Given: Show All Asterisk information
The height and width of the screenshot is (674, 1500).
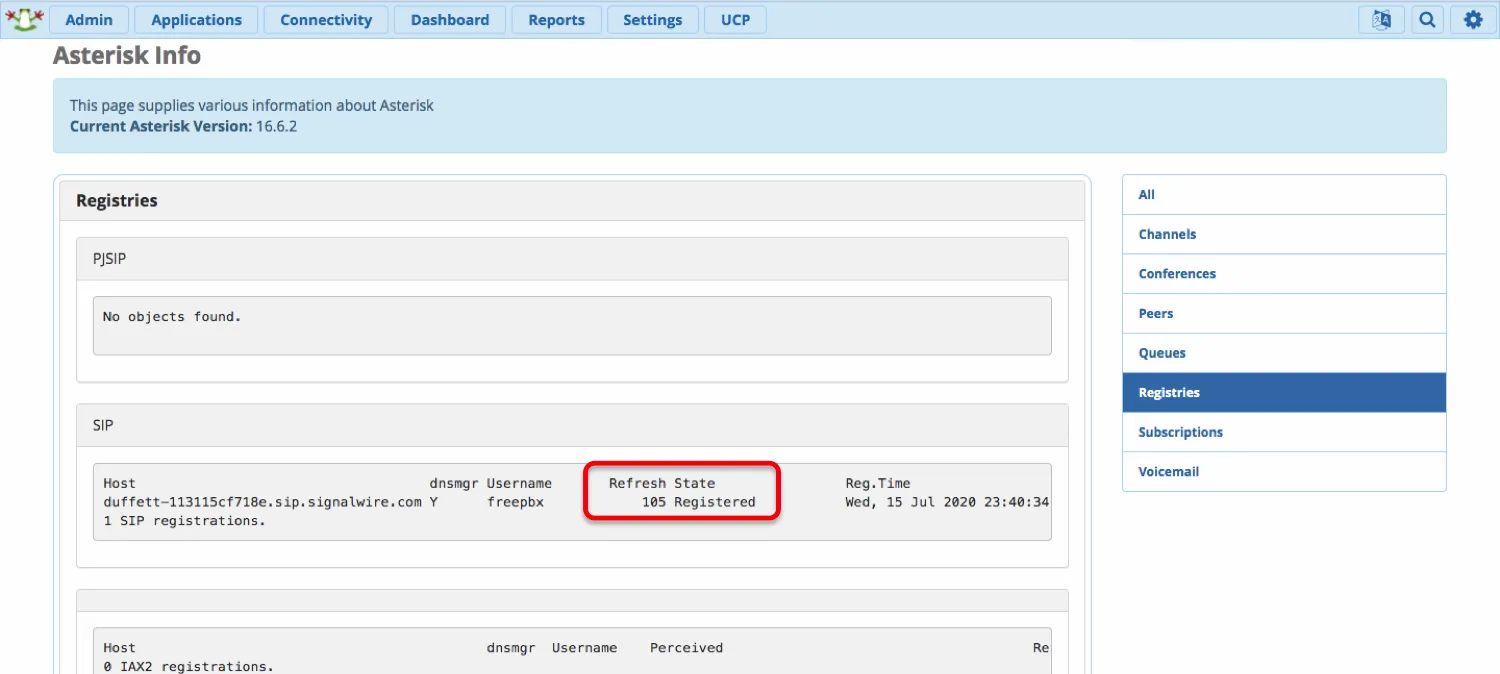Looking at the screenshot, I should pyautogui.click(x=1146, y=194).
